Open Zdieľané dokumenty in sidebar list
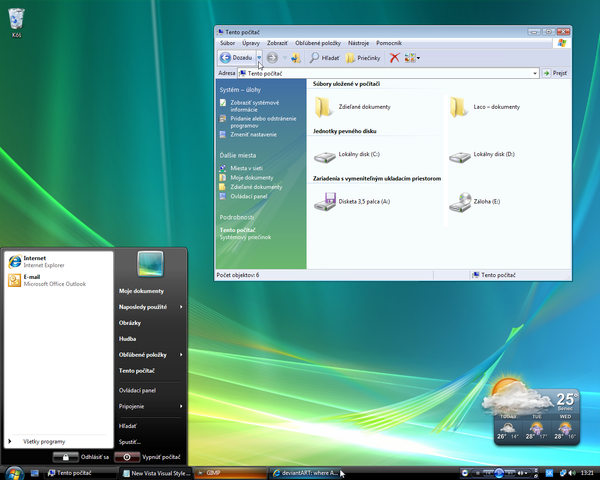Image resolution: width=600 pixels, height=480 pixels. pyautogui.click(x=256, y=187)
